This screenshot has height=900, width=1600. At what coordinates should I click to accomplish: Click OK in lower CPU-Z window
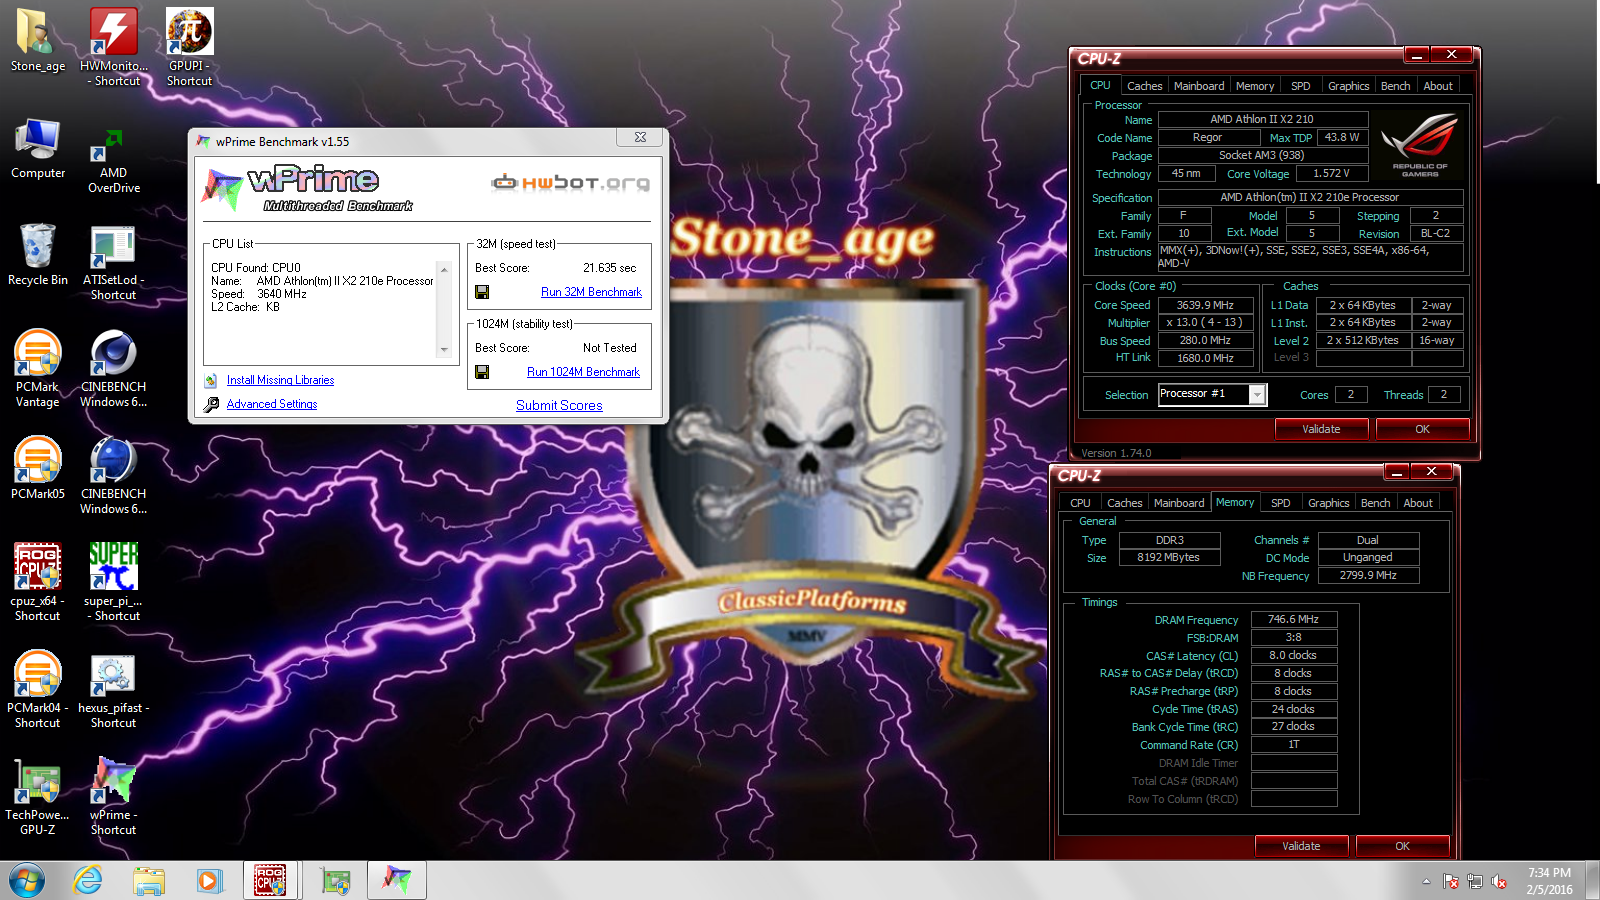1402,846
